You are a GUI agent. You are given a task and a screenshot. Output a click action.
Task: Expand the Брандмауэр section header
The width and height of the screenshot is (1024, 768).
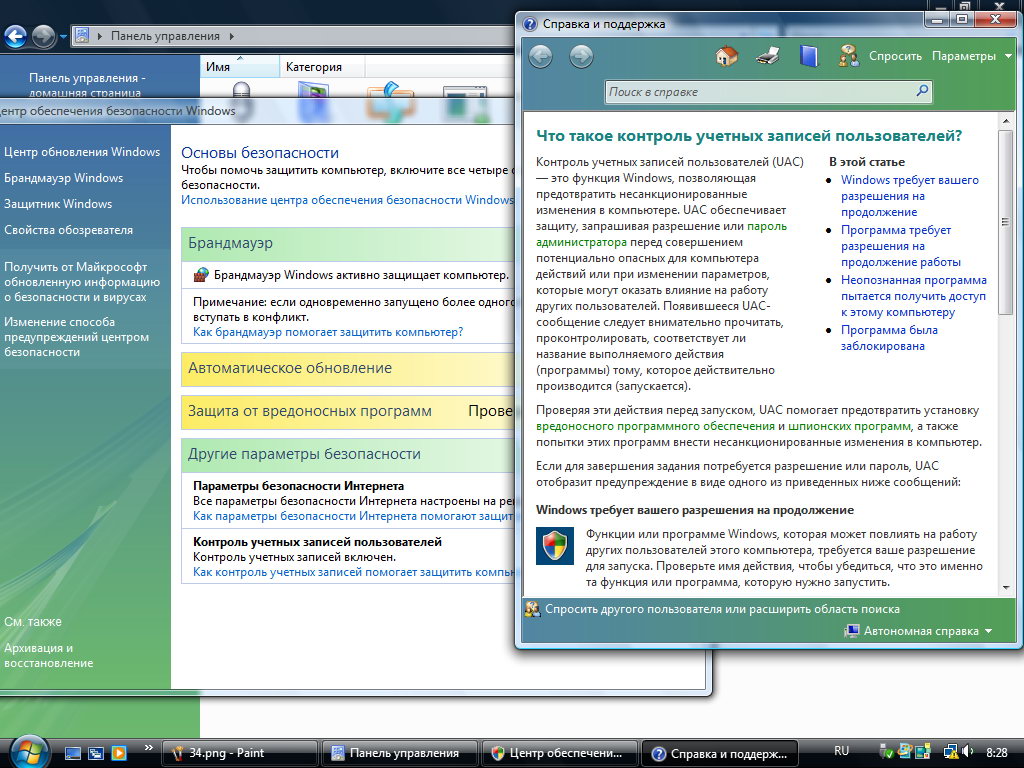click(x=348, y=243)
